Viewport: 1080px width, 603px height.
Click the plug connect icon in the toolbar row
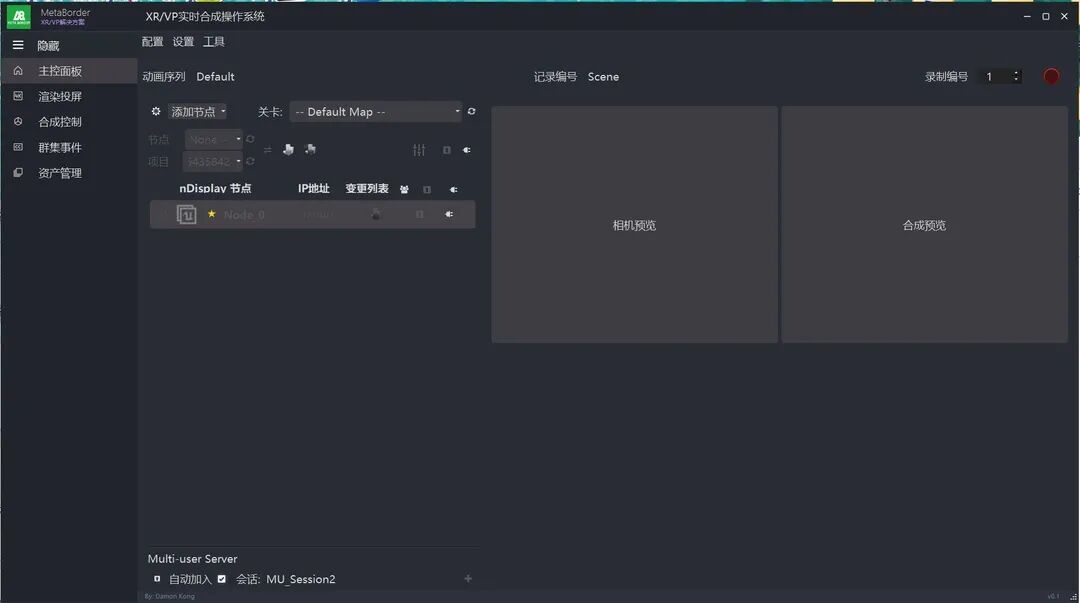(467, 150)
